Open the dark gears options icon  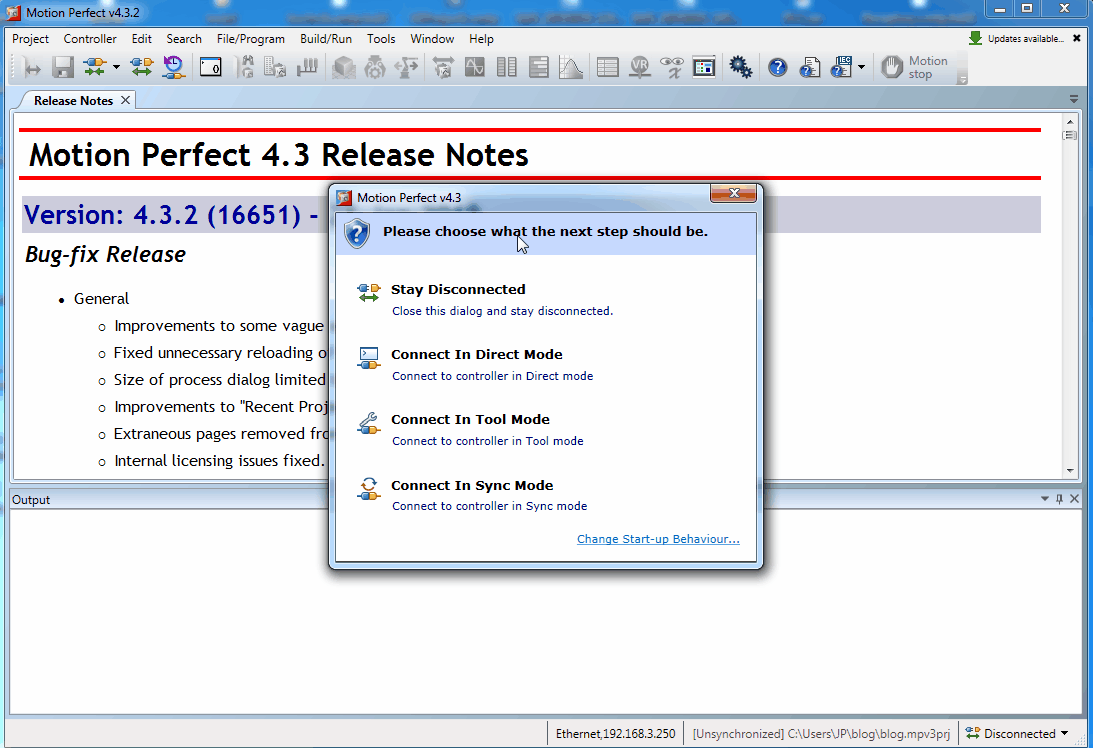[740, 68]
